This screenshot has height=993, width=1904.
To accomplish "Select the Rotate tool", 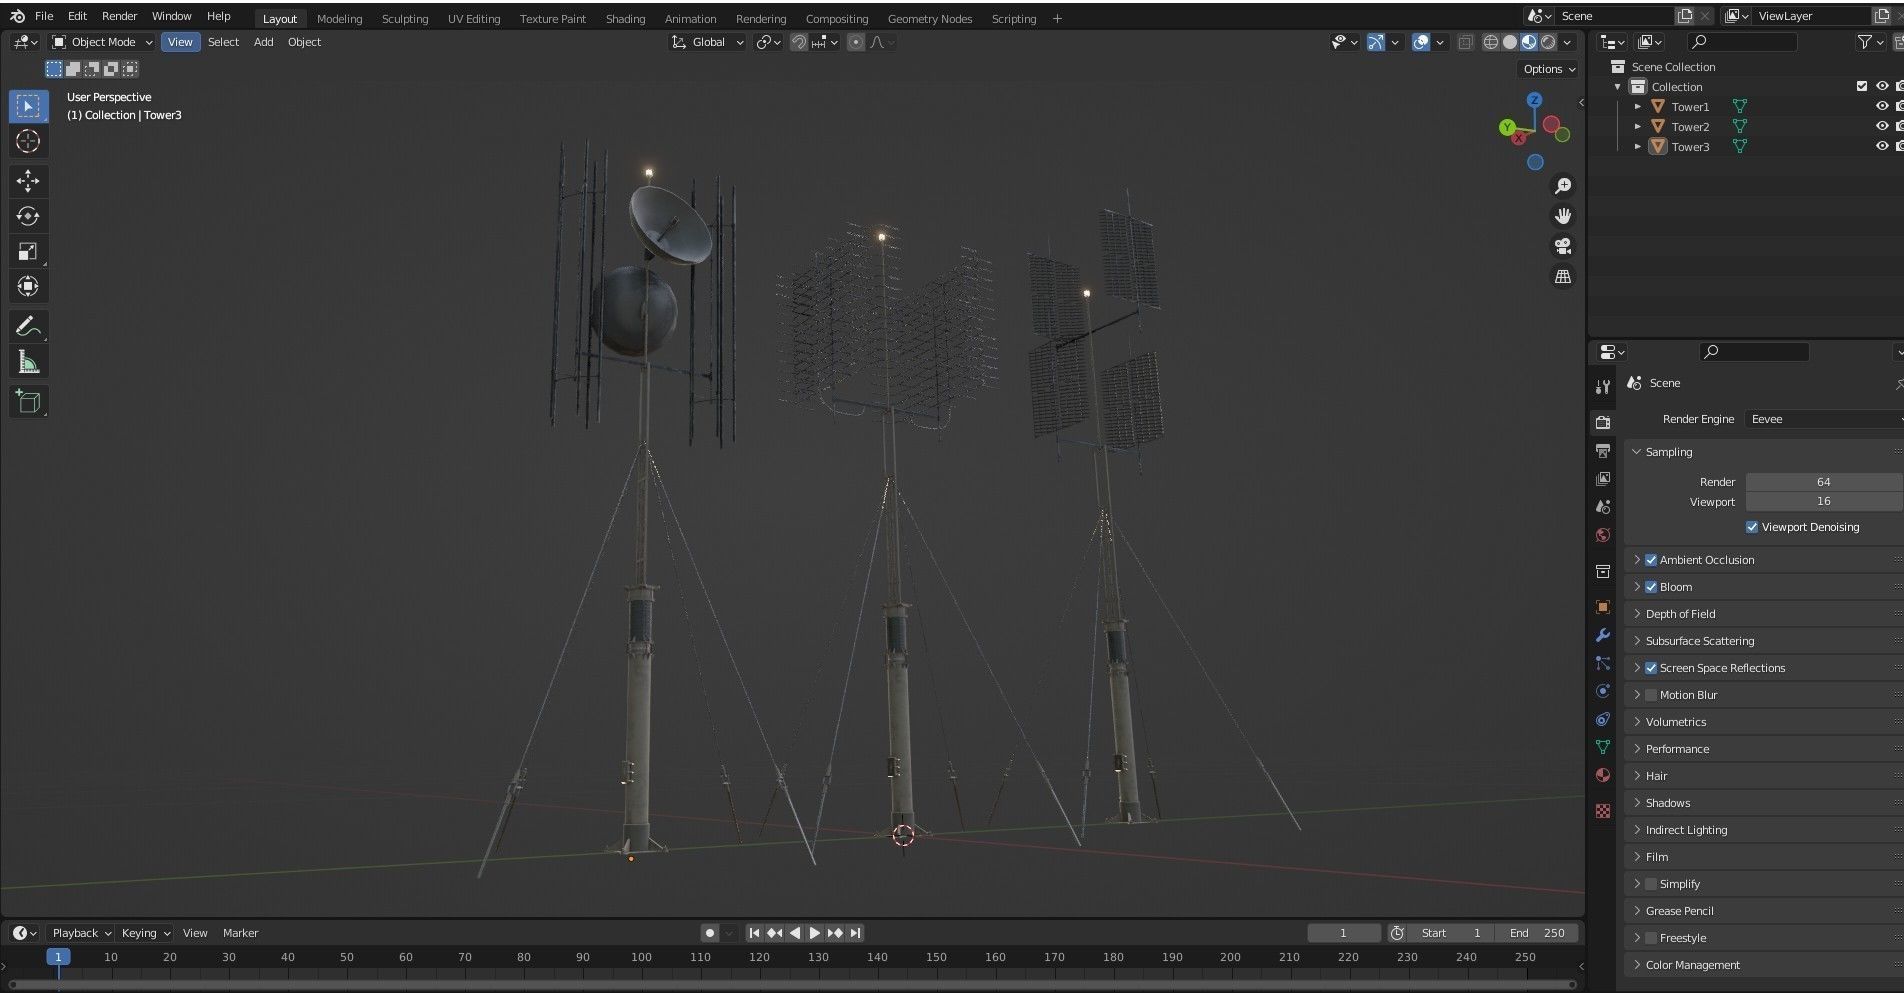I will coord(28,216).
